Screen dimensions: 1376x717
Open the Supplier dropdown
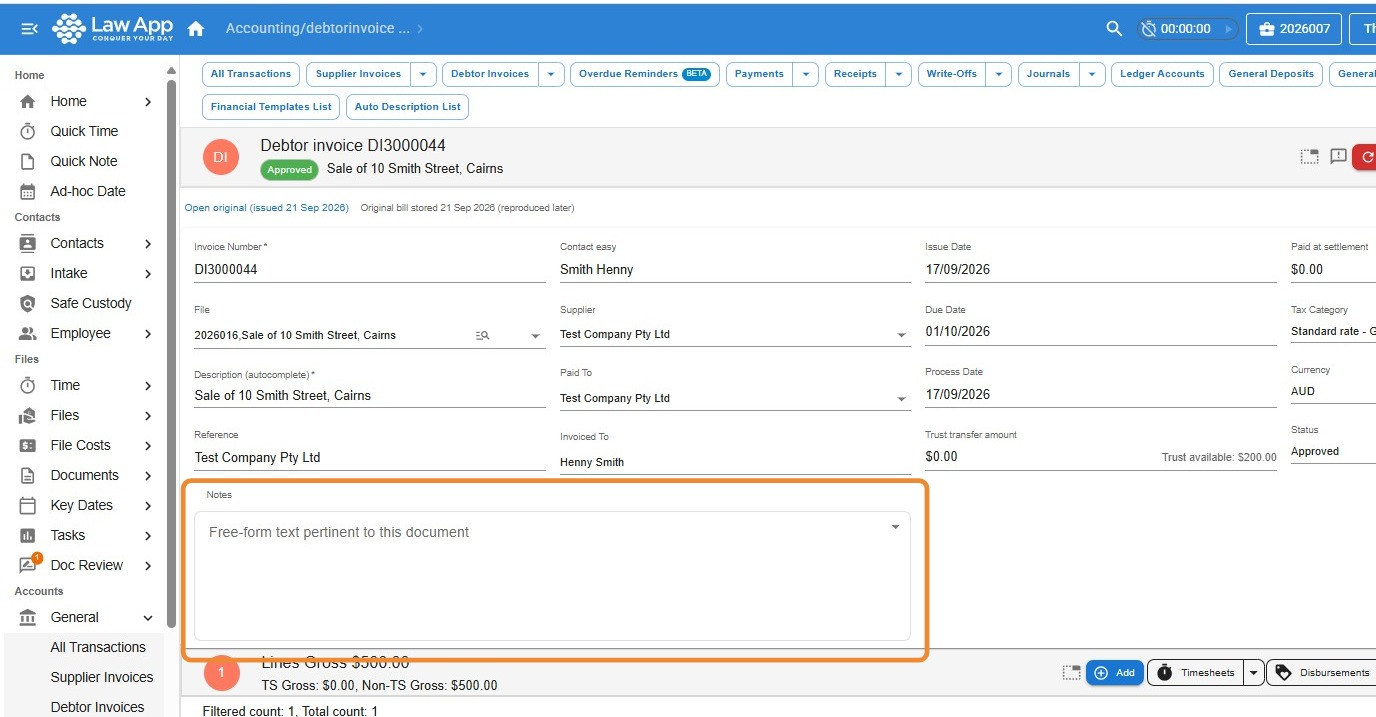[x=902, y=336]
